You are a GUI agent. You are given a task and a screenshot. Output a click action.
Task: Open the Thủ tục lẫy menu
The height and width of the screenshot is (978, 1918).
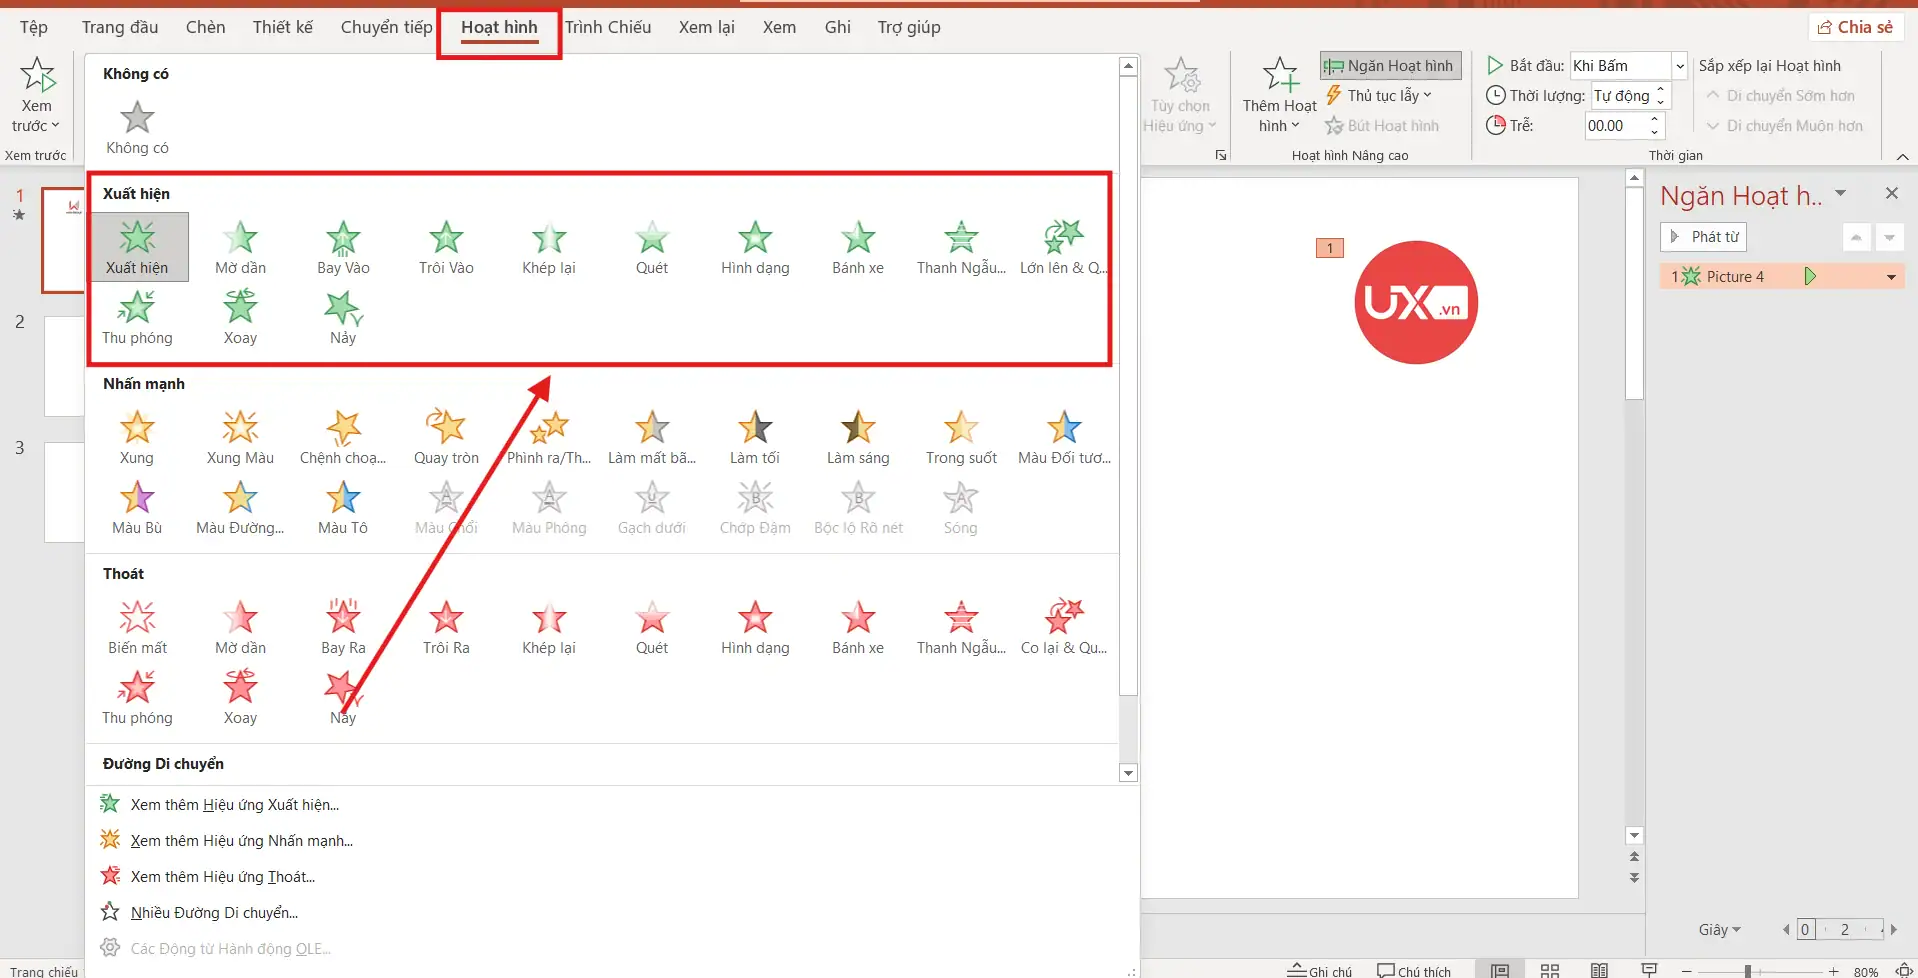[x=1380, y=96]
